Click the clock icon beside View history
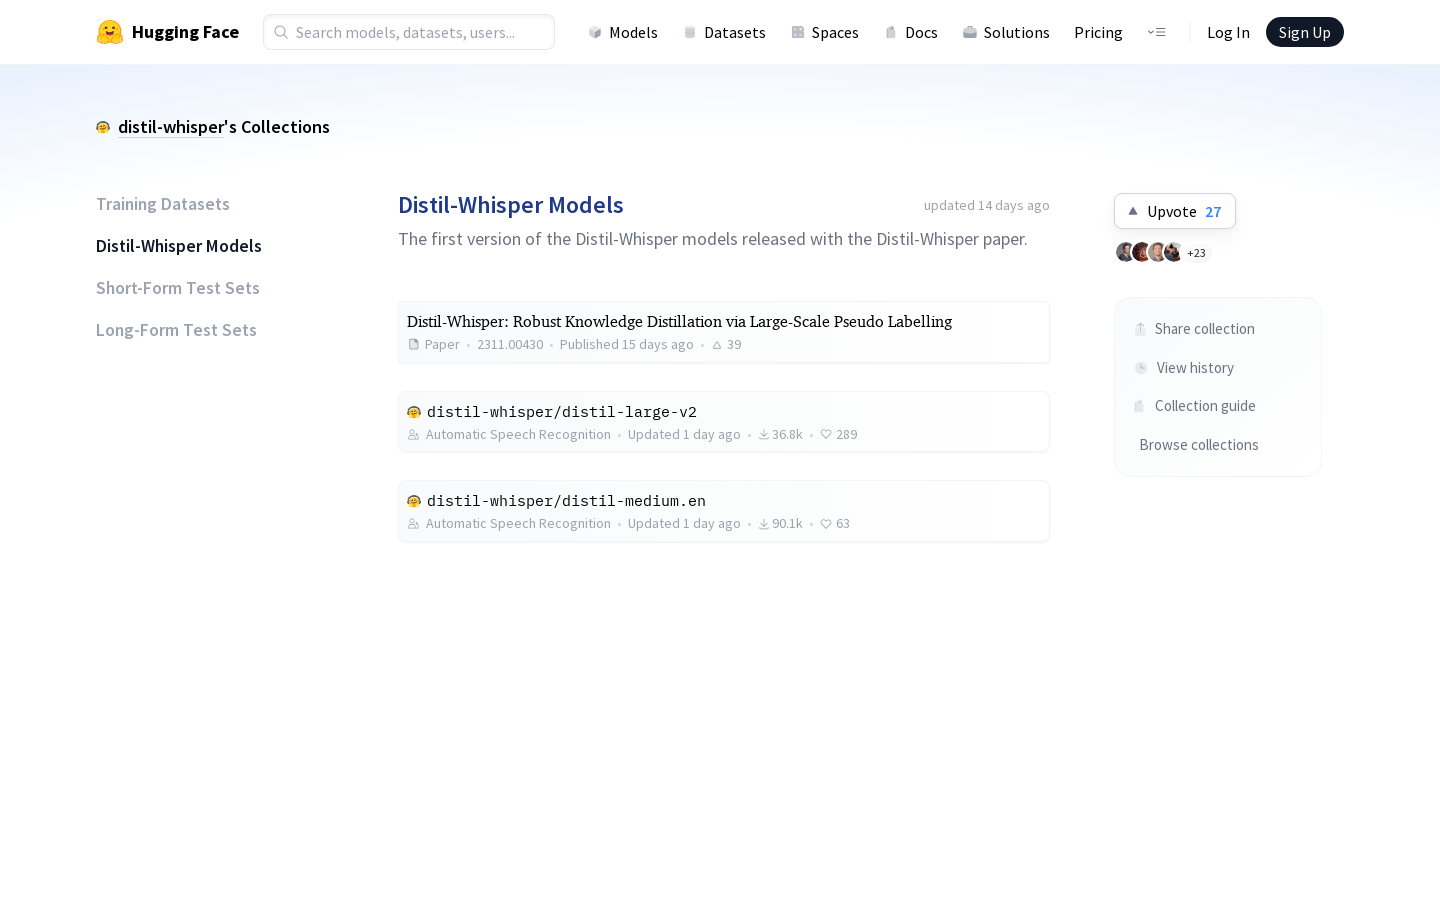The width and height of the screenshot is (1440, 900). pos(1141,368)
